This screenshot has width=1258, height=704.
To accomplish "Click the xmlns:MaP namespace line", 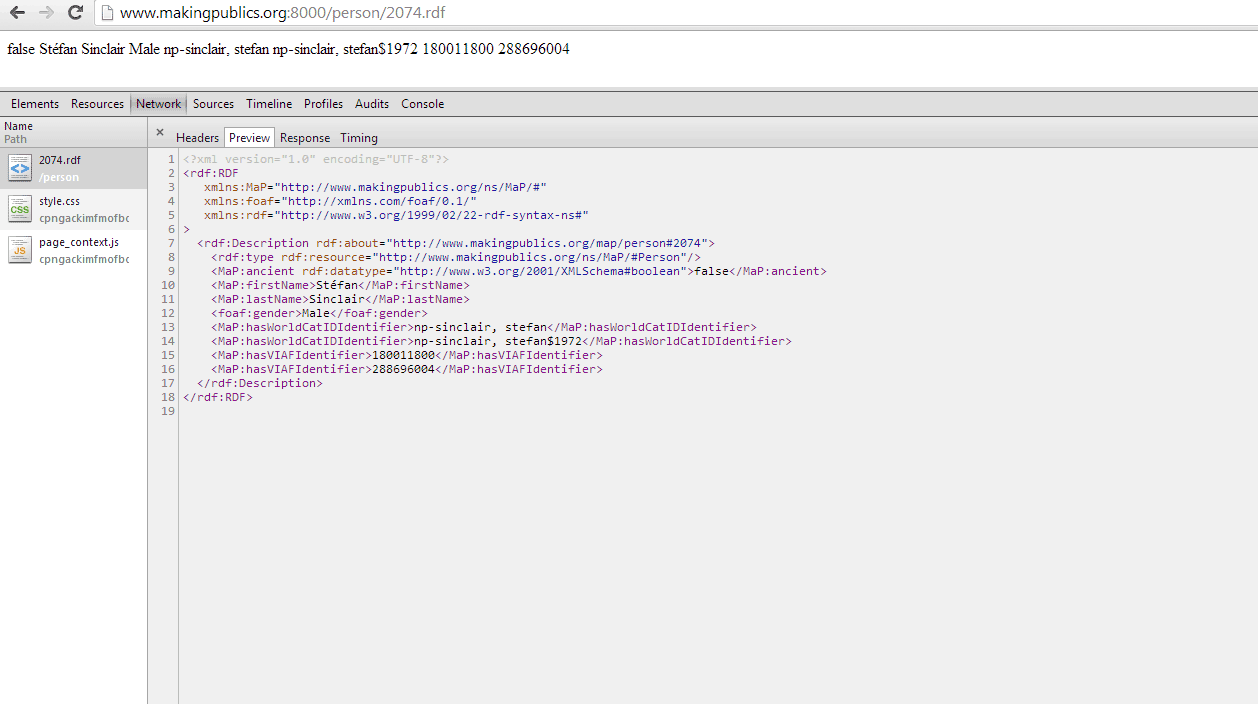I will tap(375, 187).
